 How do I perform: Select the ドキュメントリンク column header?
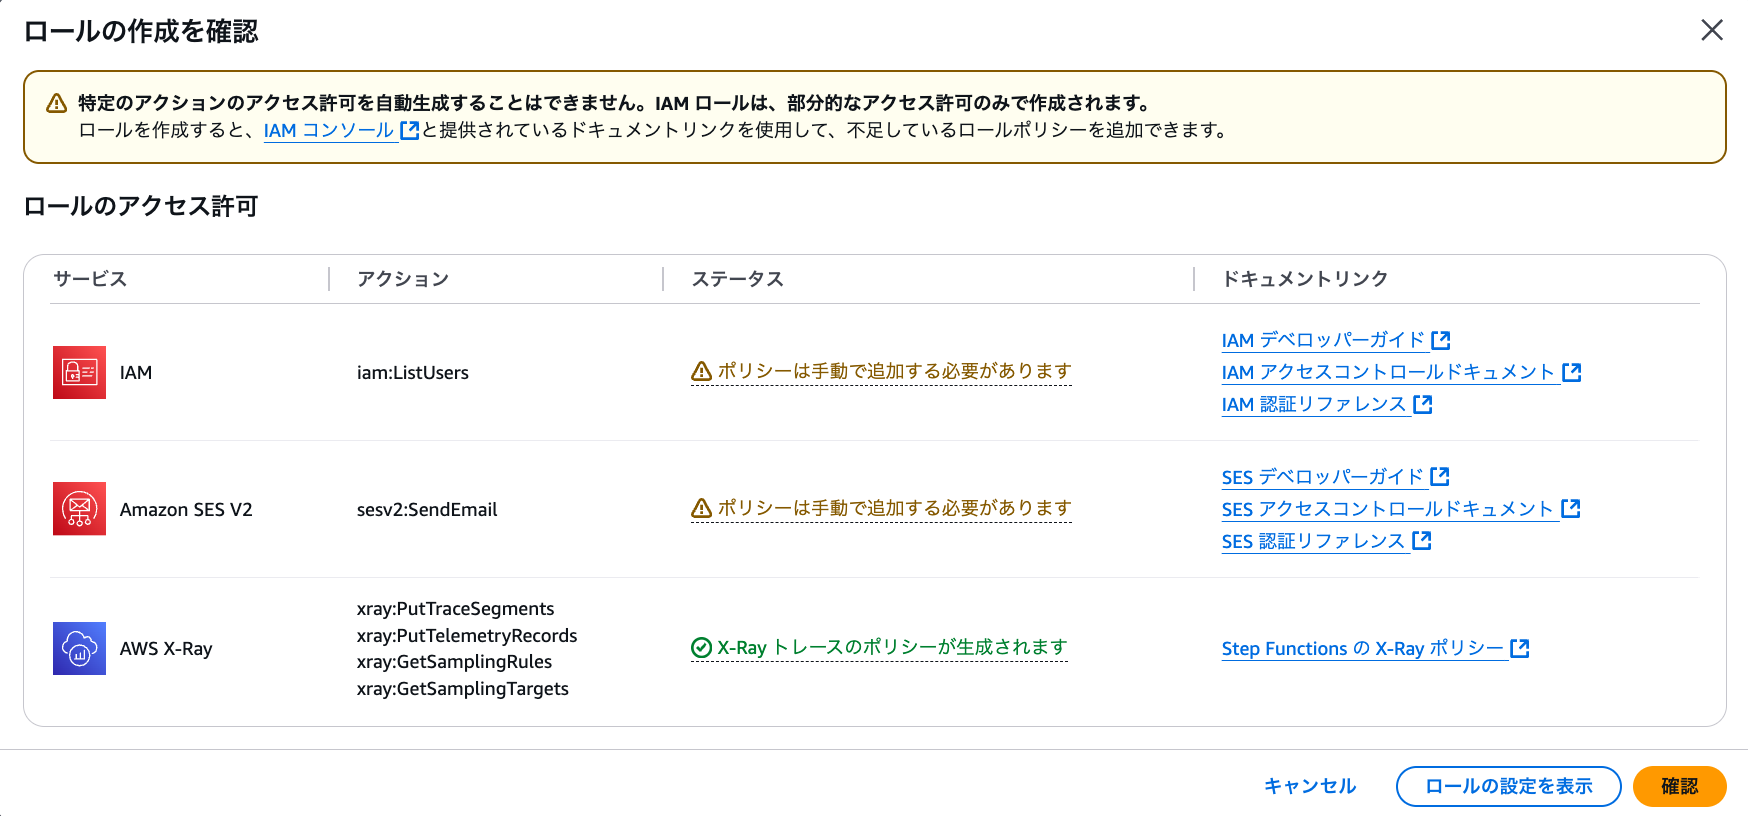1305,279
